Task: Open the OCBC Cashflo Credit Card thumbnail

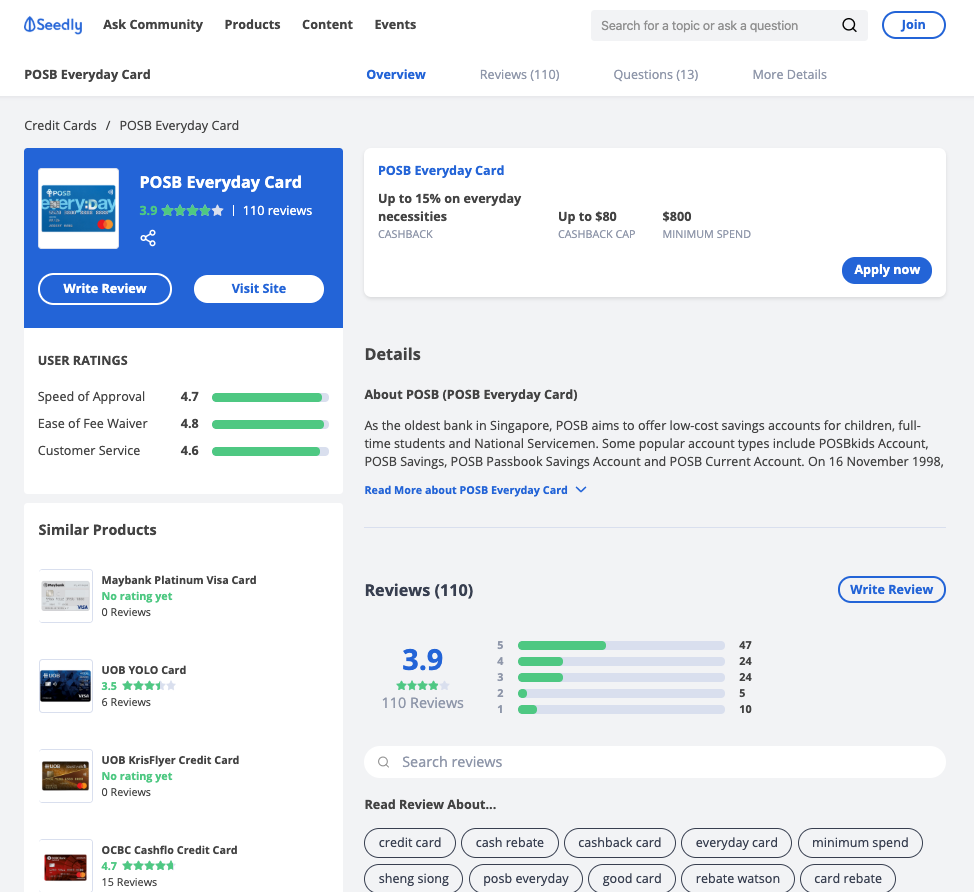Action: coord(66,867)
